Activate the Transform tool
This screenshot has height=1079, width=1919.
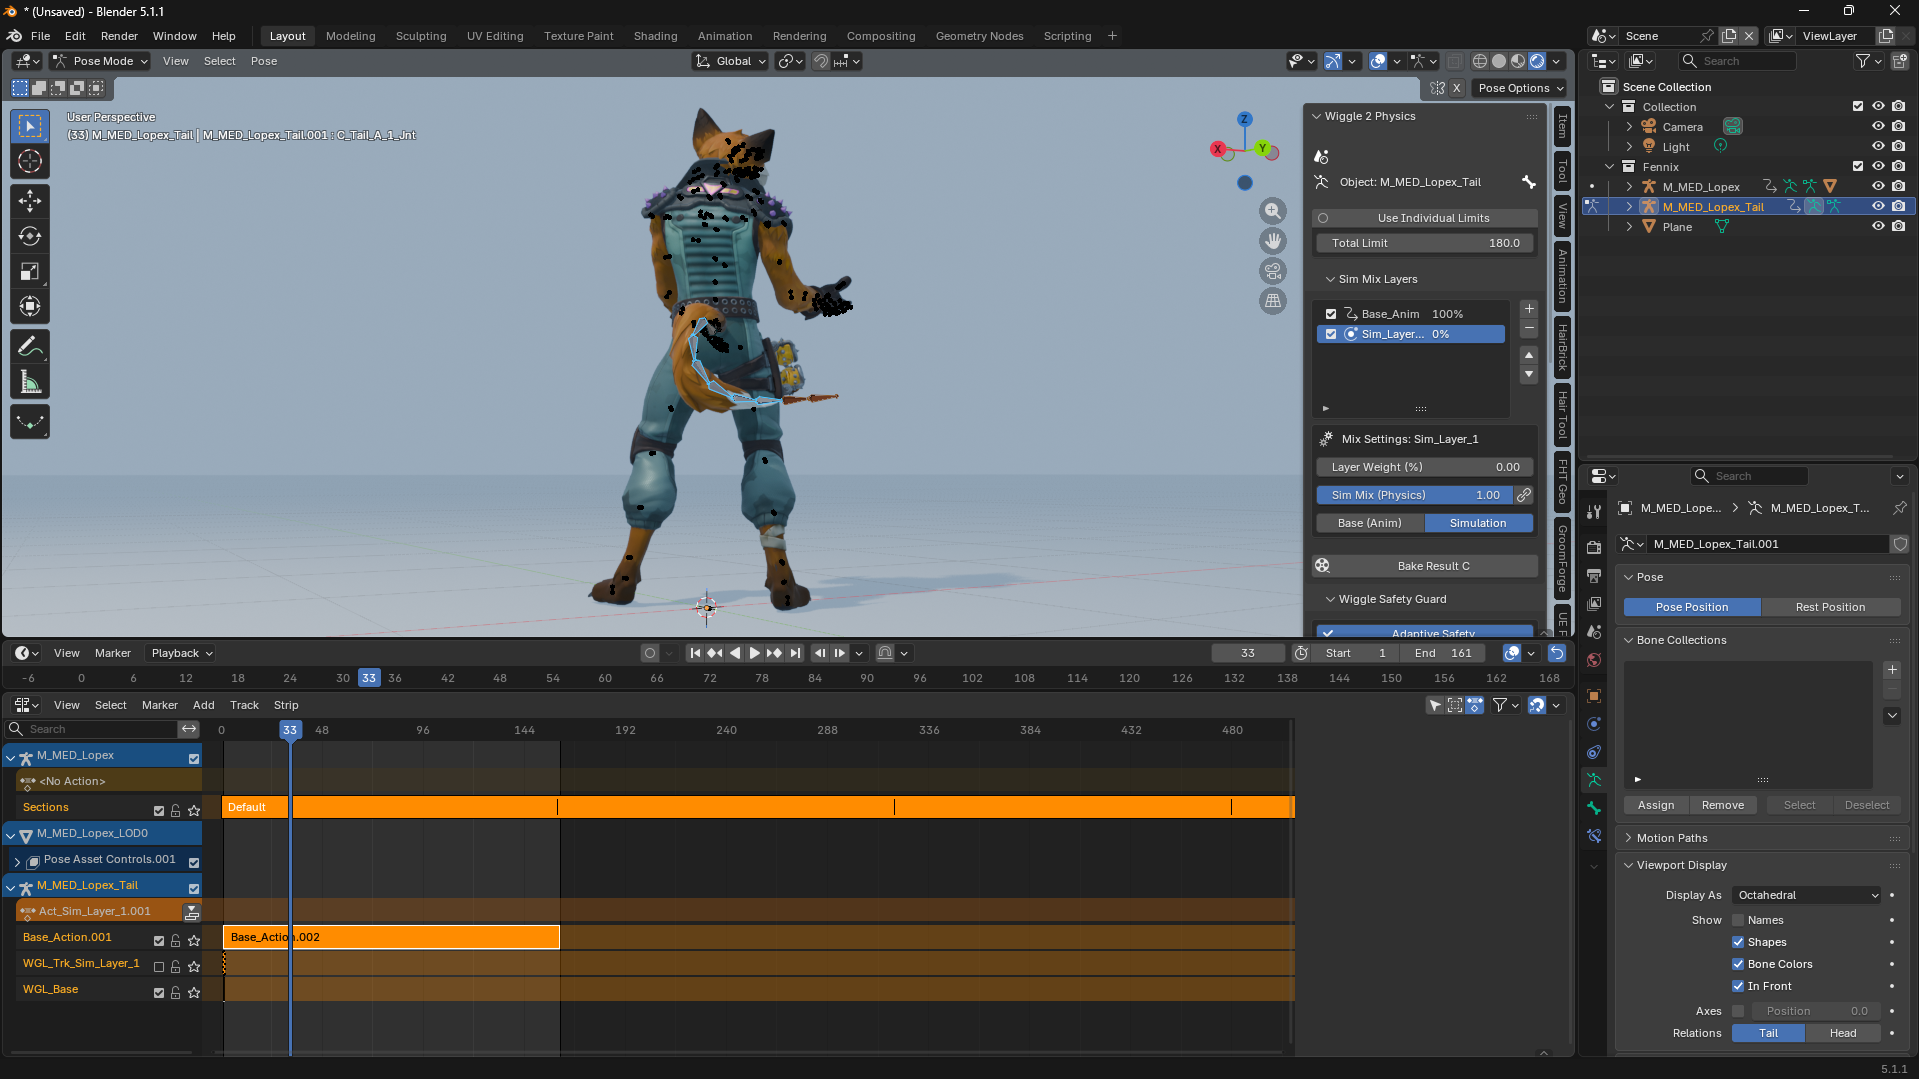coord(30,306)
